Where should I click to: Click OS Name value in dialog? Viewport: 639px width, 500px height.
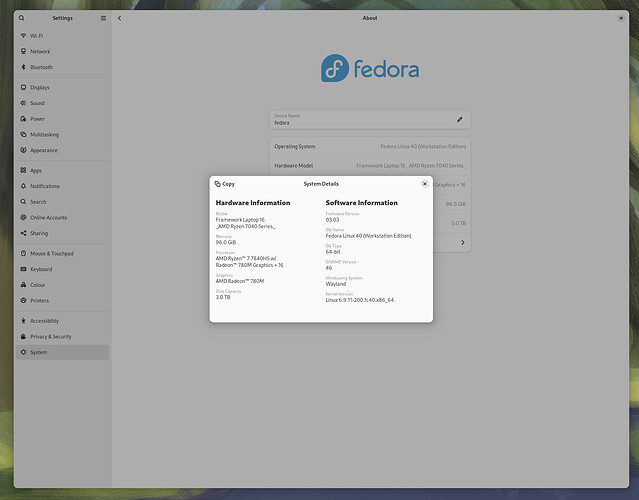(368, 236)
